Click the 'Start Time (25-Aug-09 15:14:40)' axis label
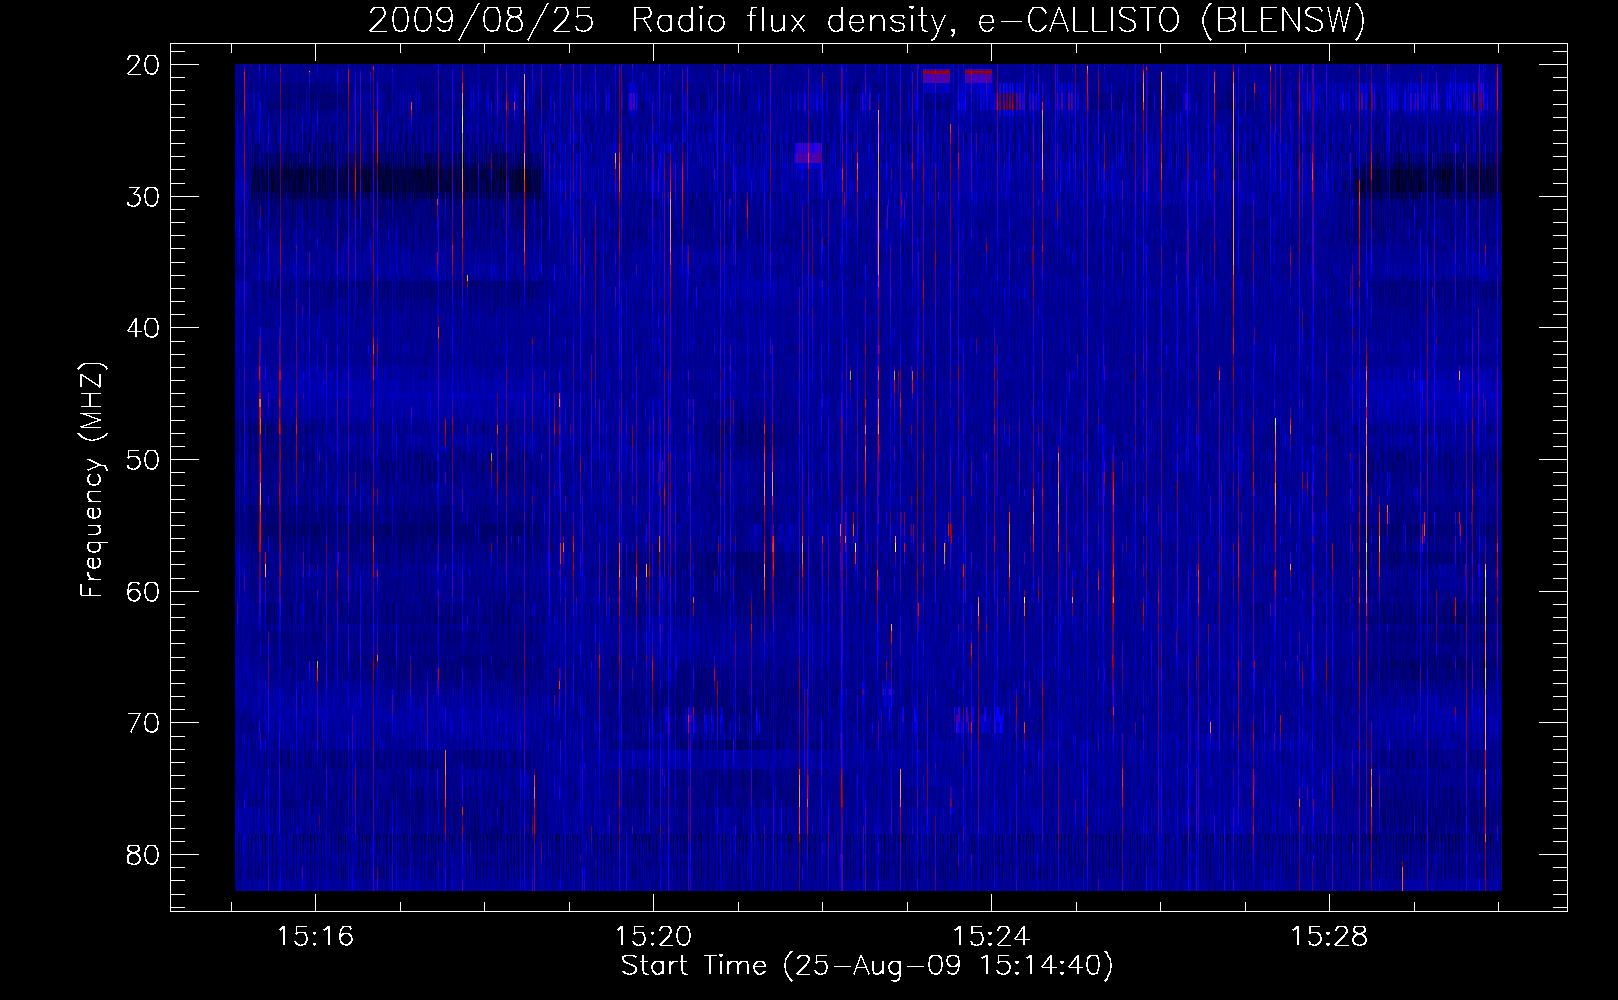This screenshot has height=1000, width=1618. 867,966
